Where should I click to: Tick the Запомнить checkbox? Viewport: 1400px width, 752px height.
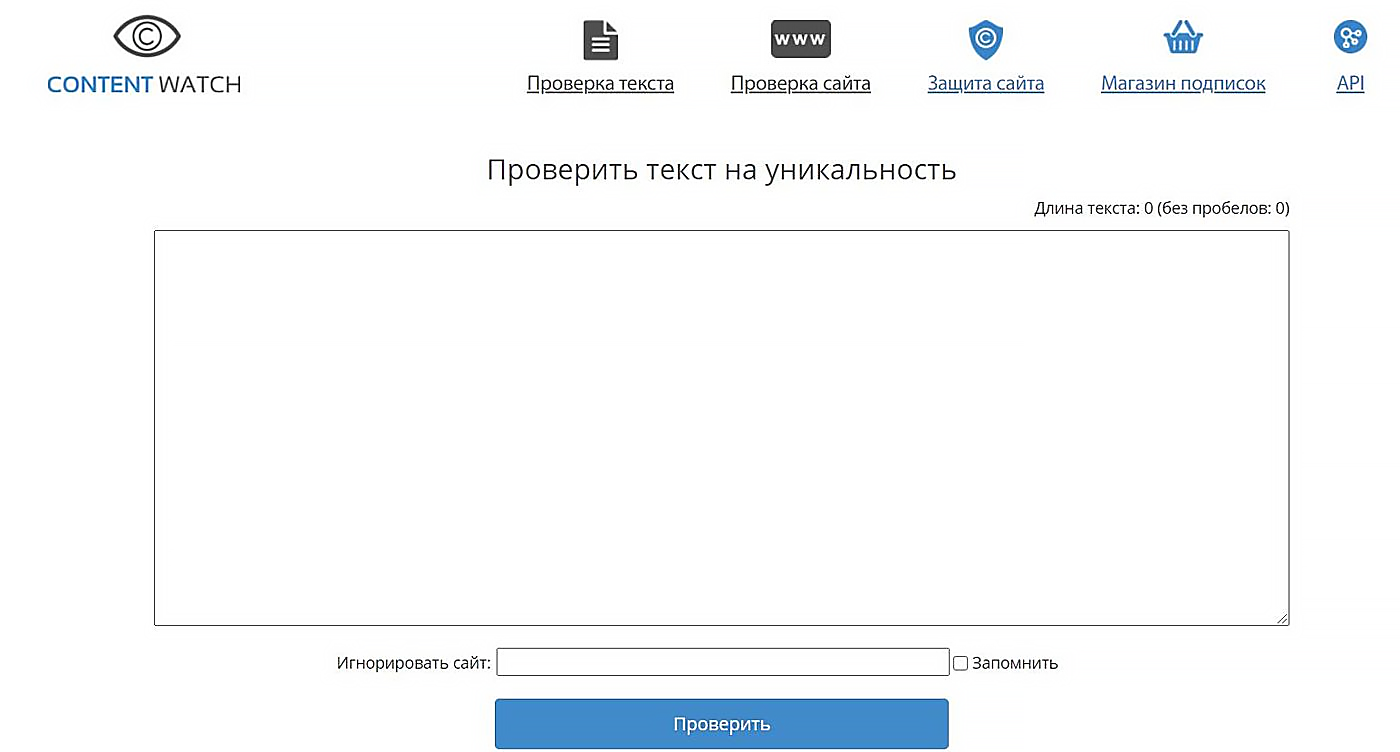click(960, 663)
